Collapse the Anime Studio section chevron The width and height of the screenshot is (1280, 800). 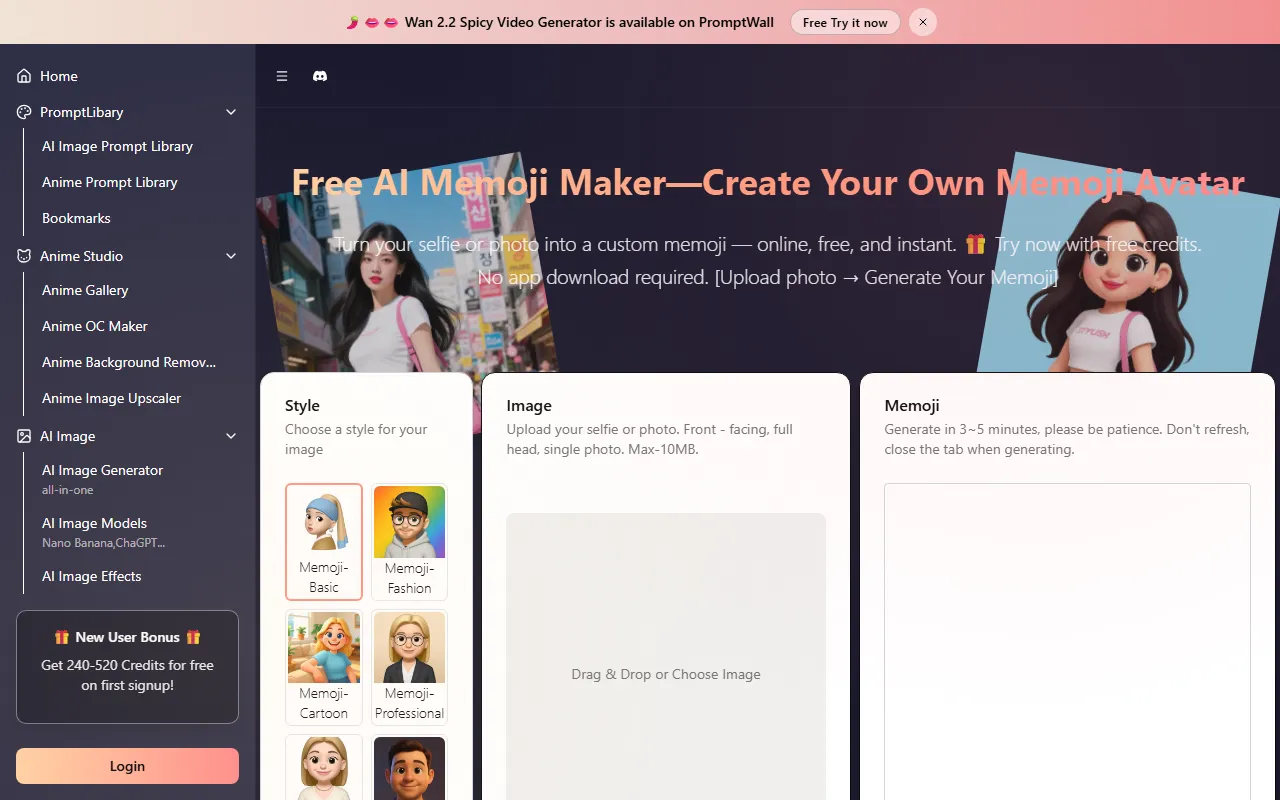pyautogui.click(x=231, y=256)
